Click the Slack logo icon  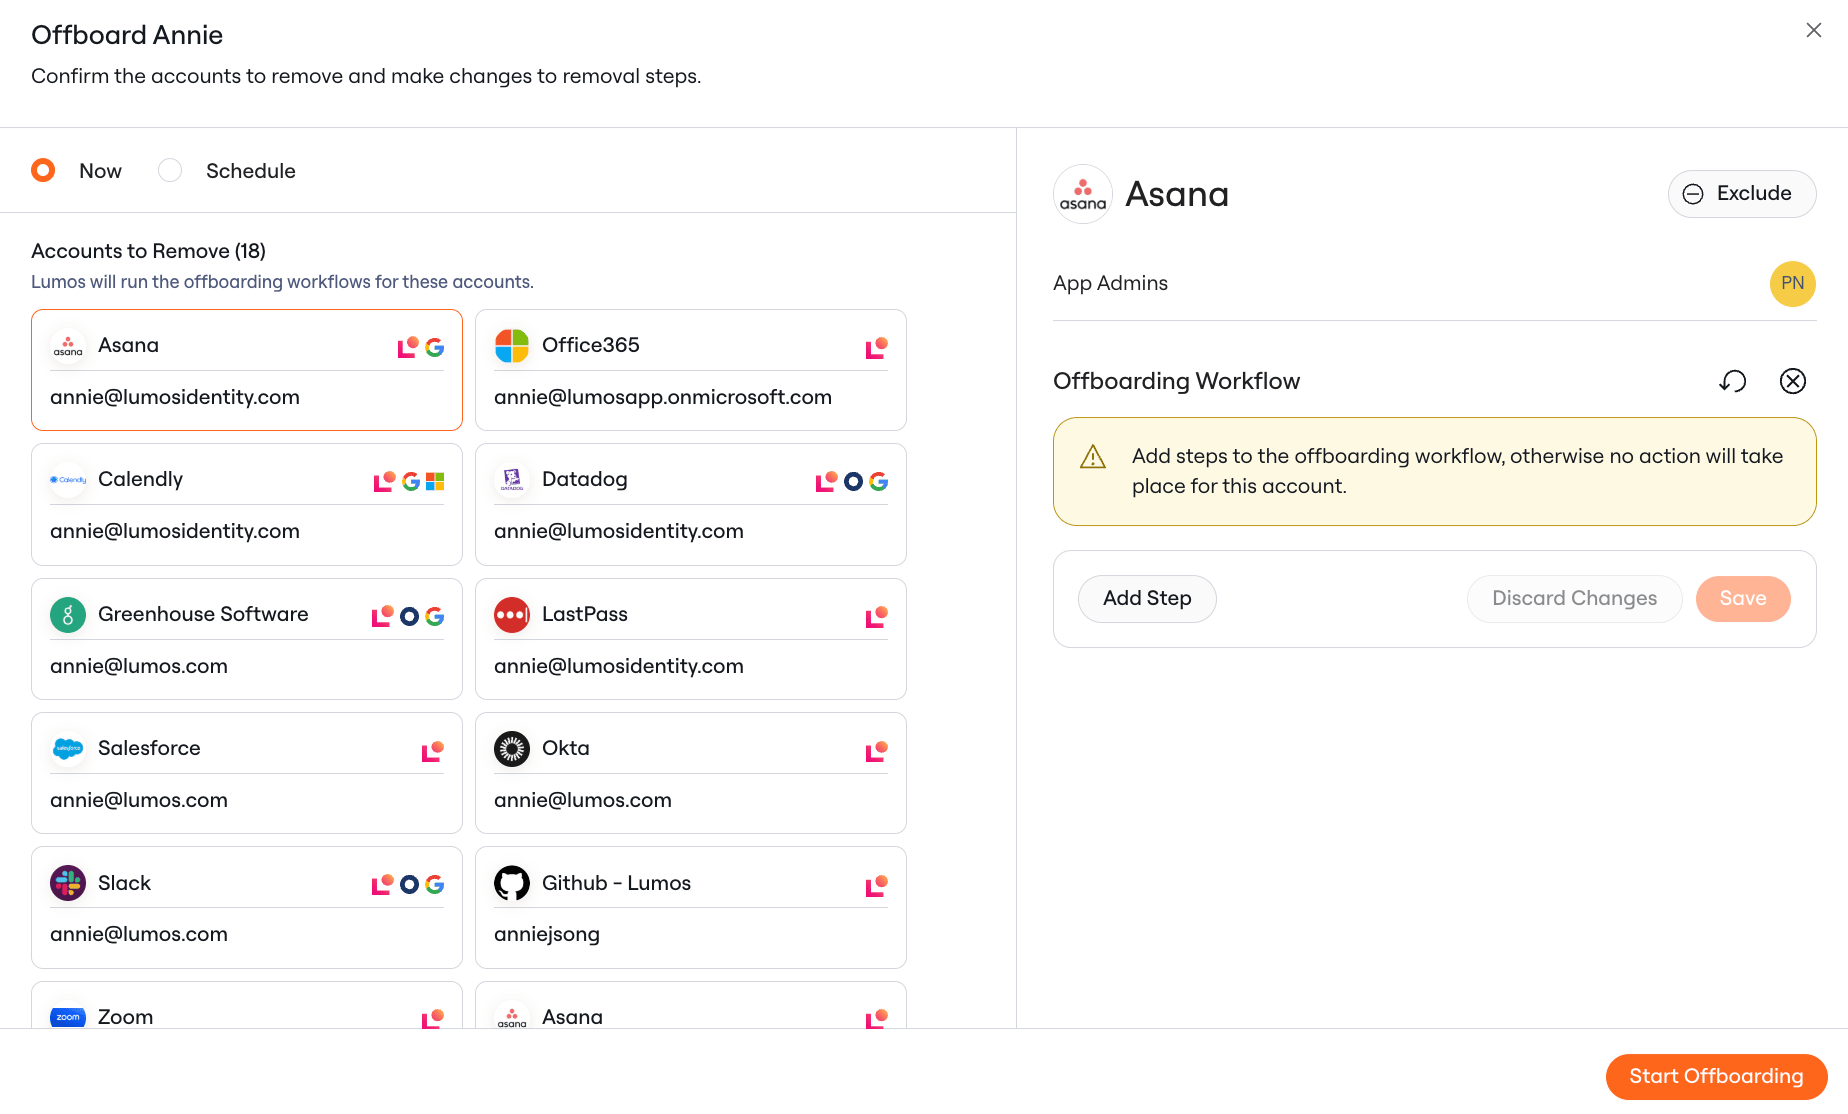pos(68,883)
